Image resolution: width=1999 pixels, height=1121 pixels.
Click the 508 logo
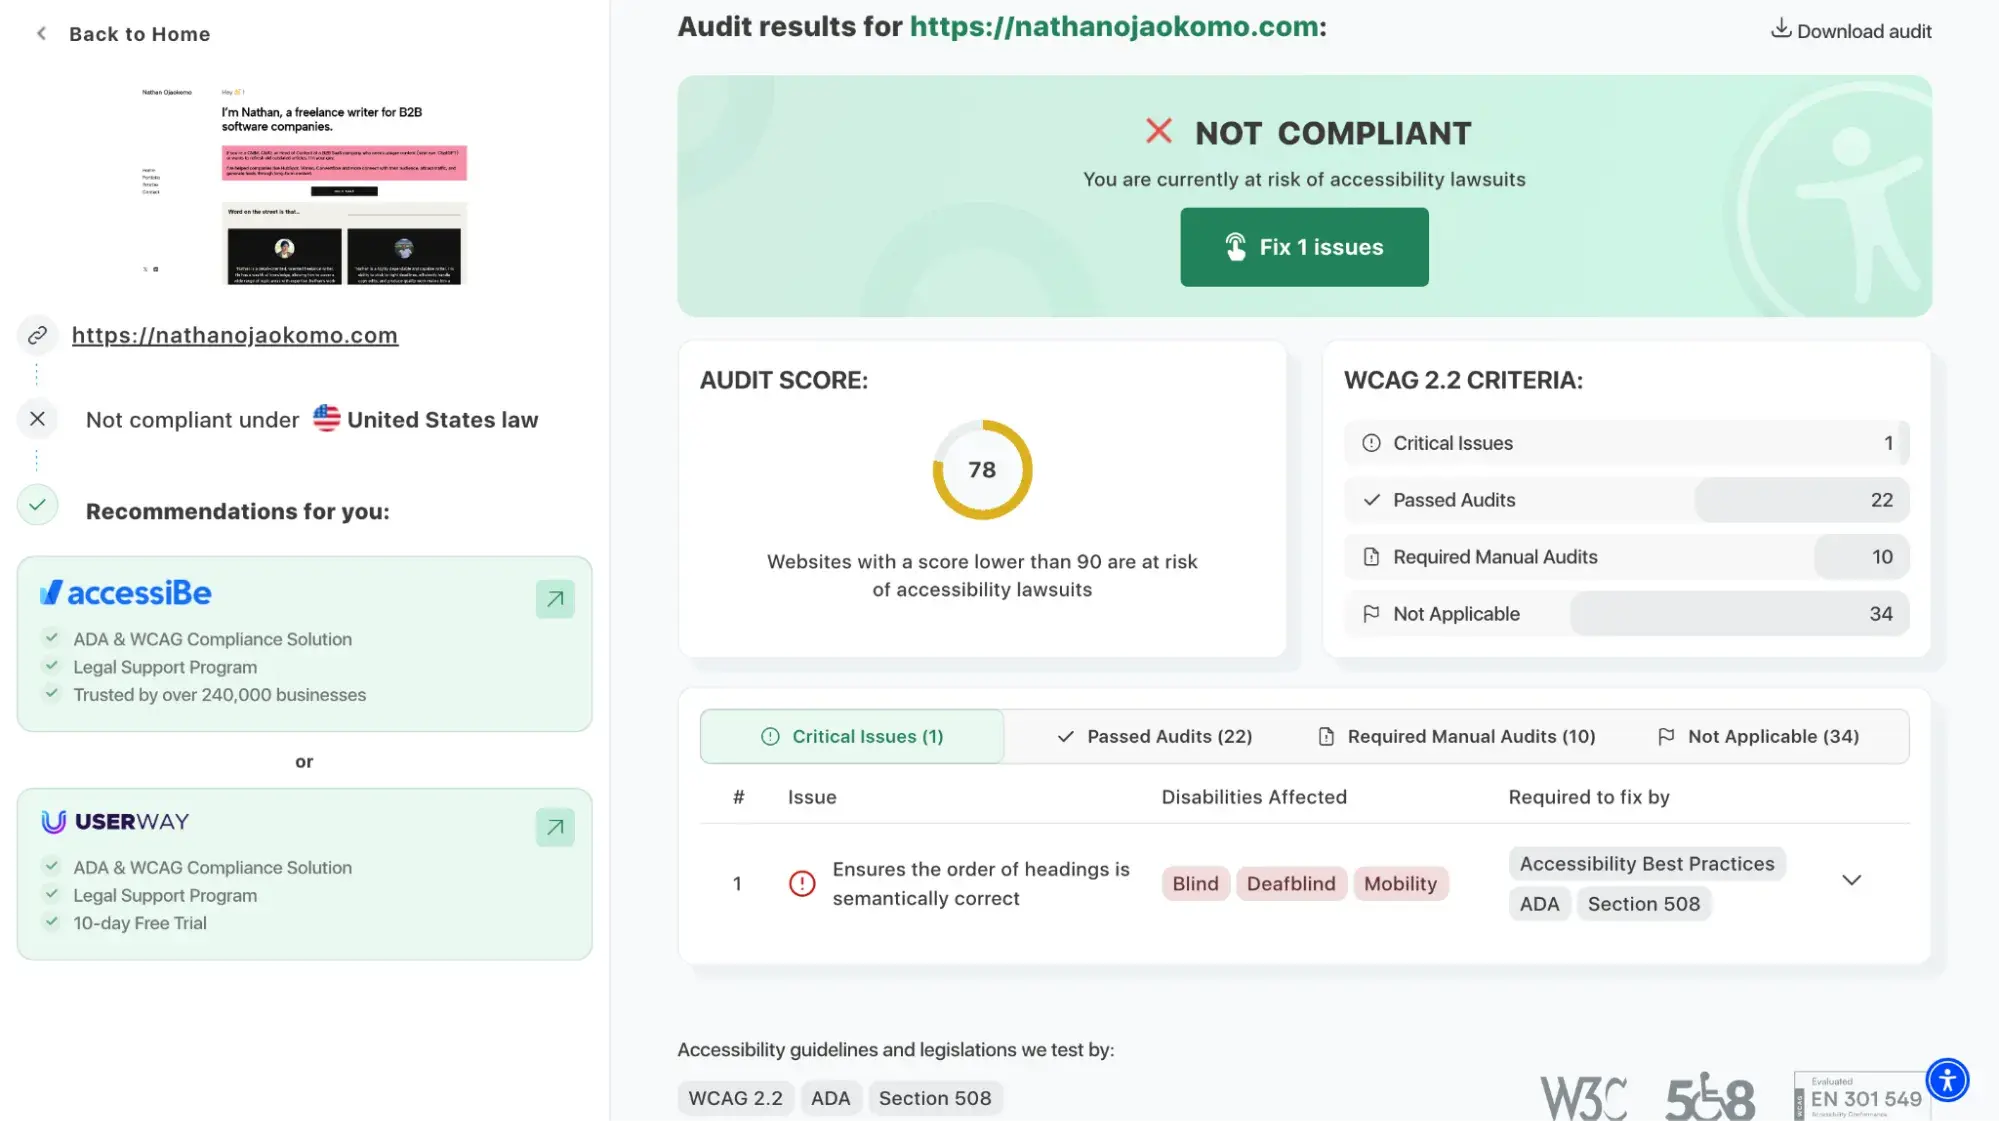coord(1710,1097)
